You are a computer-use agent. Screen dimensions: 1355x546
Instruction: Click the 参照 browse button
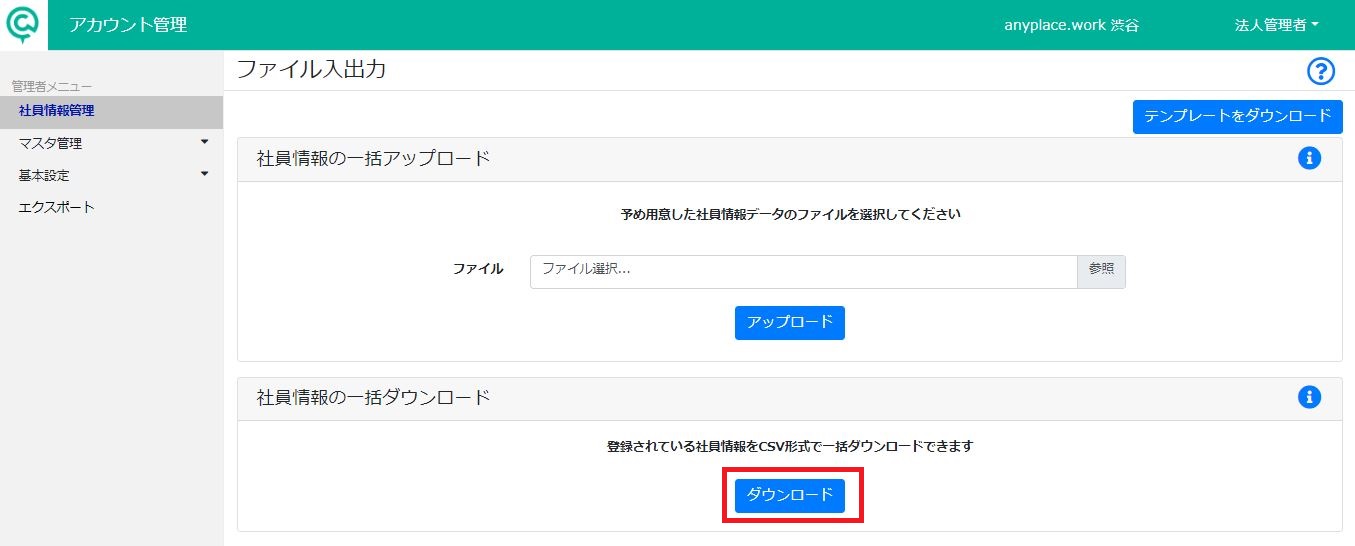click(x=1101, y=272)
